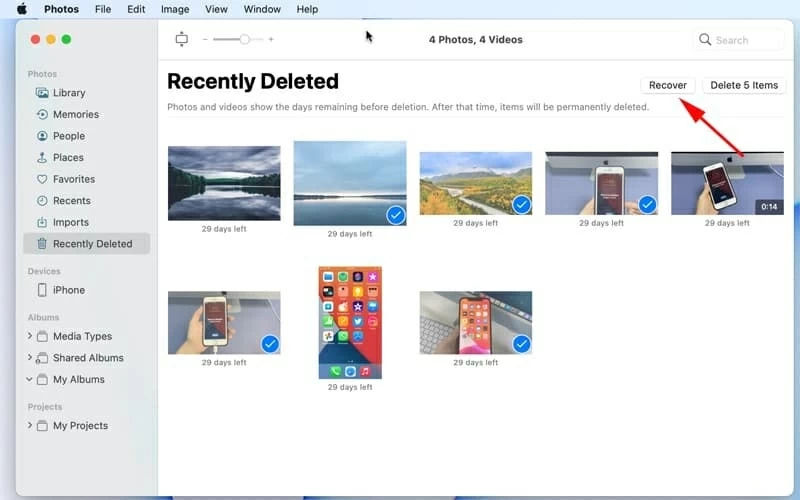Expand the Media Types album group
800x500 pixels.
pyautogui.click(x=30, y=336)
